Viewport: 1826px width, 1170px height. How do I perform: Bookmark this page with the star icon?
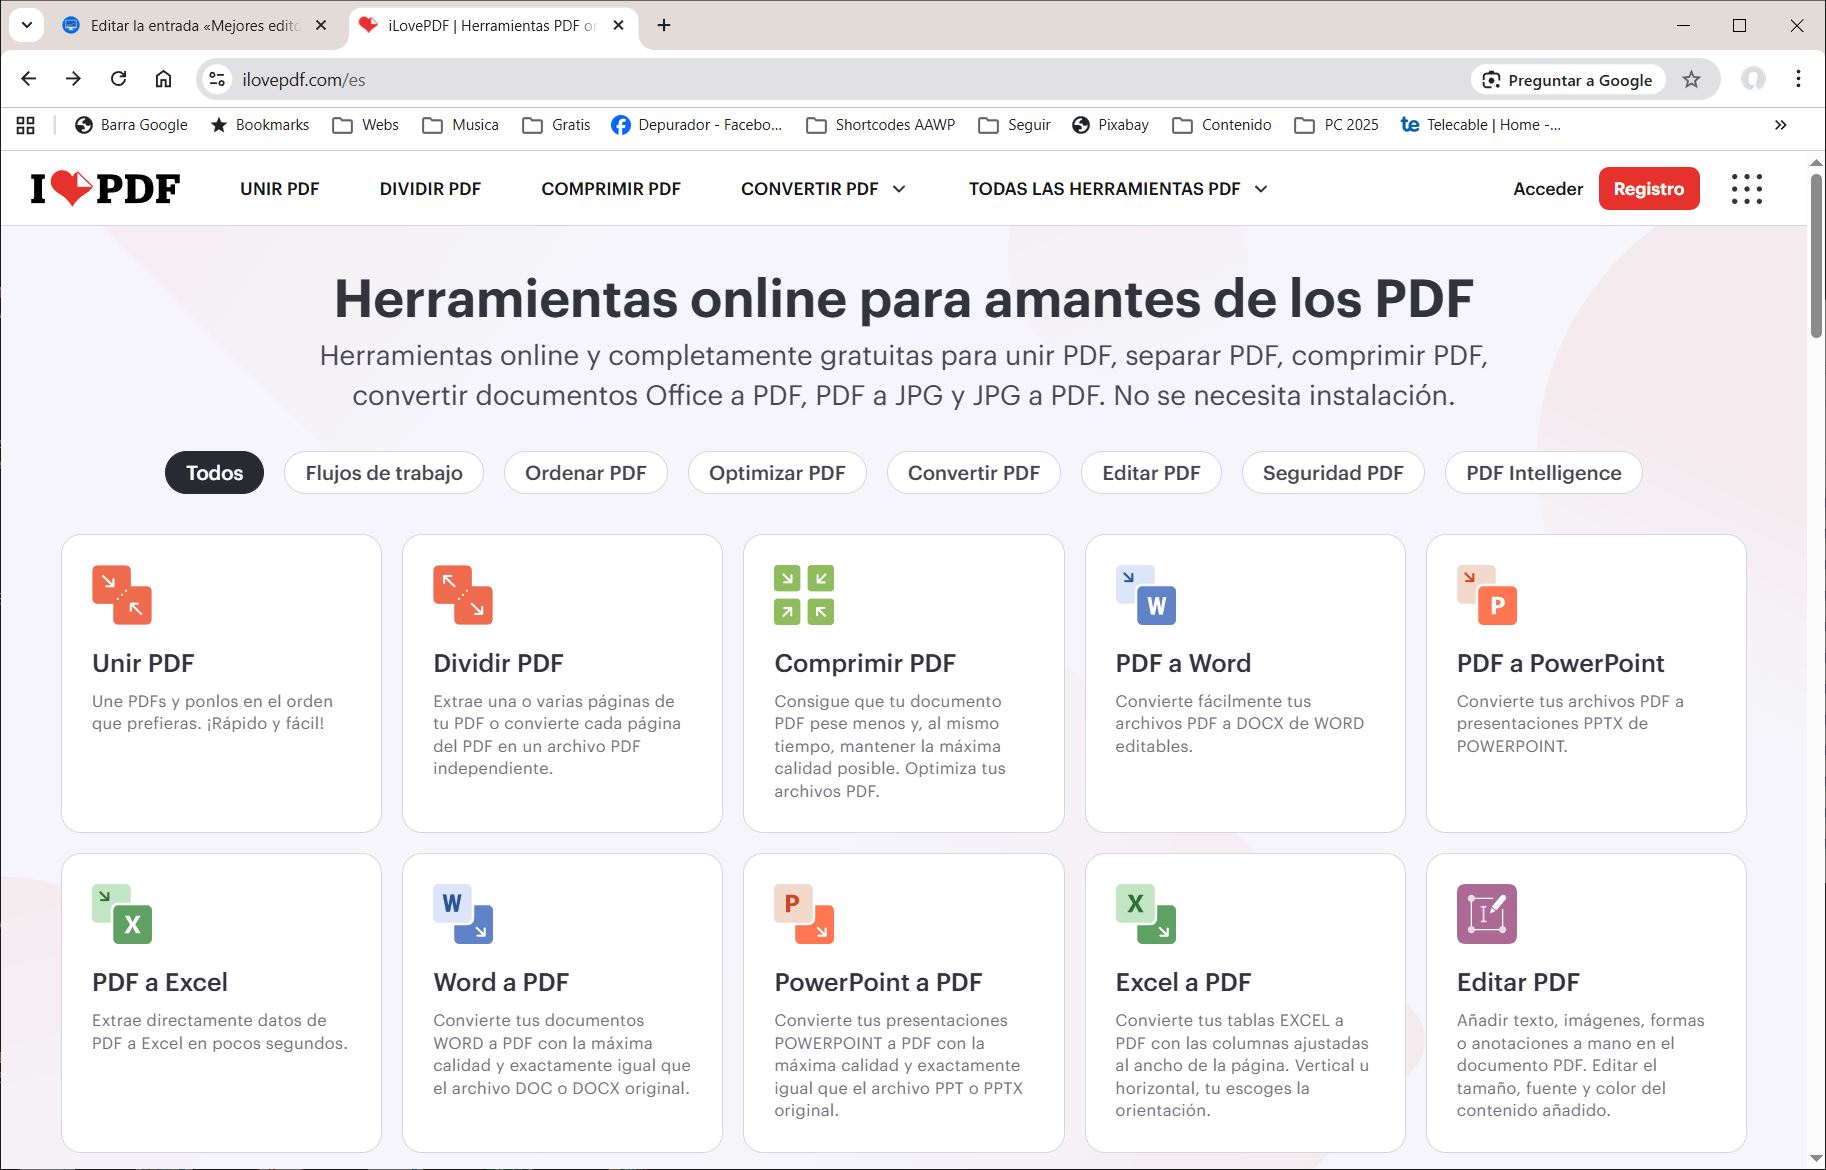pos(1691,80)
